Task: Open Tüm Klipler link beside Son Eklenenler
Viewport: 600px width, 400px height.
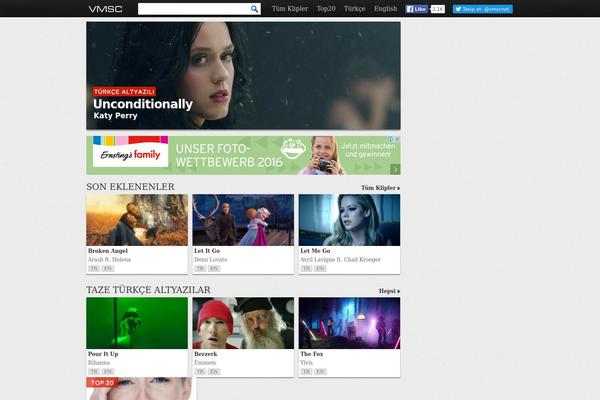Action: (x=380, y=188)
